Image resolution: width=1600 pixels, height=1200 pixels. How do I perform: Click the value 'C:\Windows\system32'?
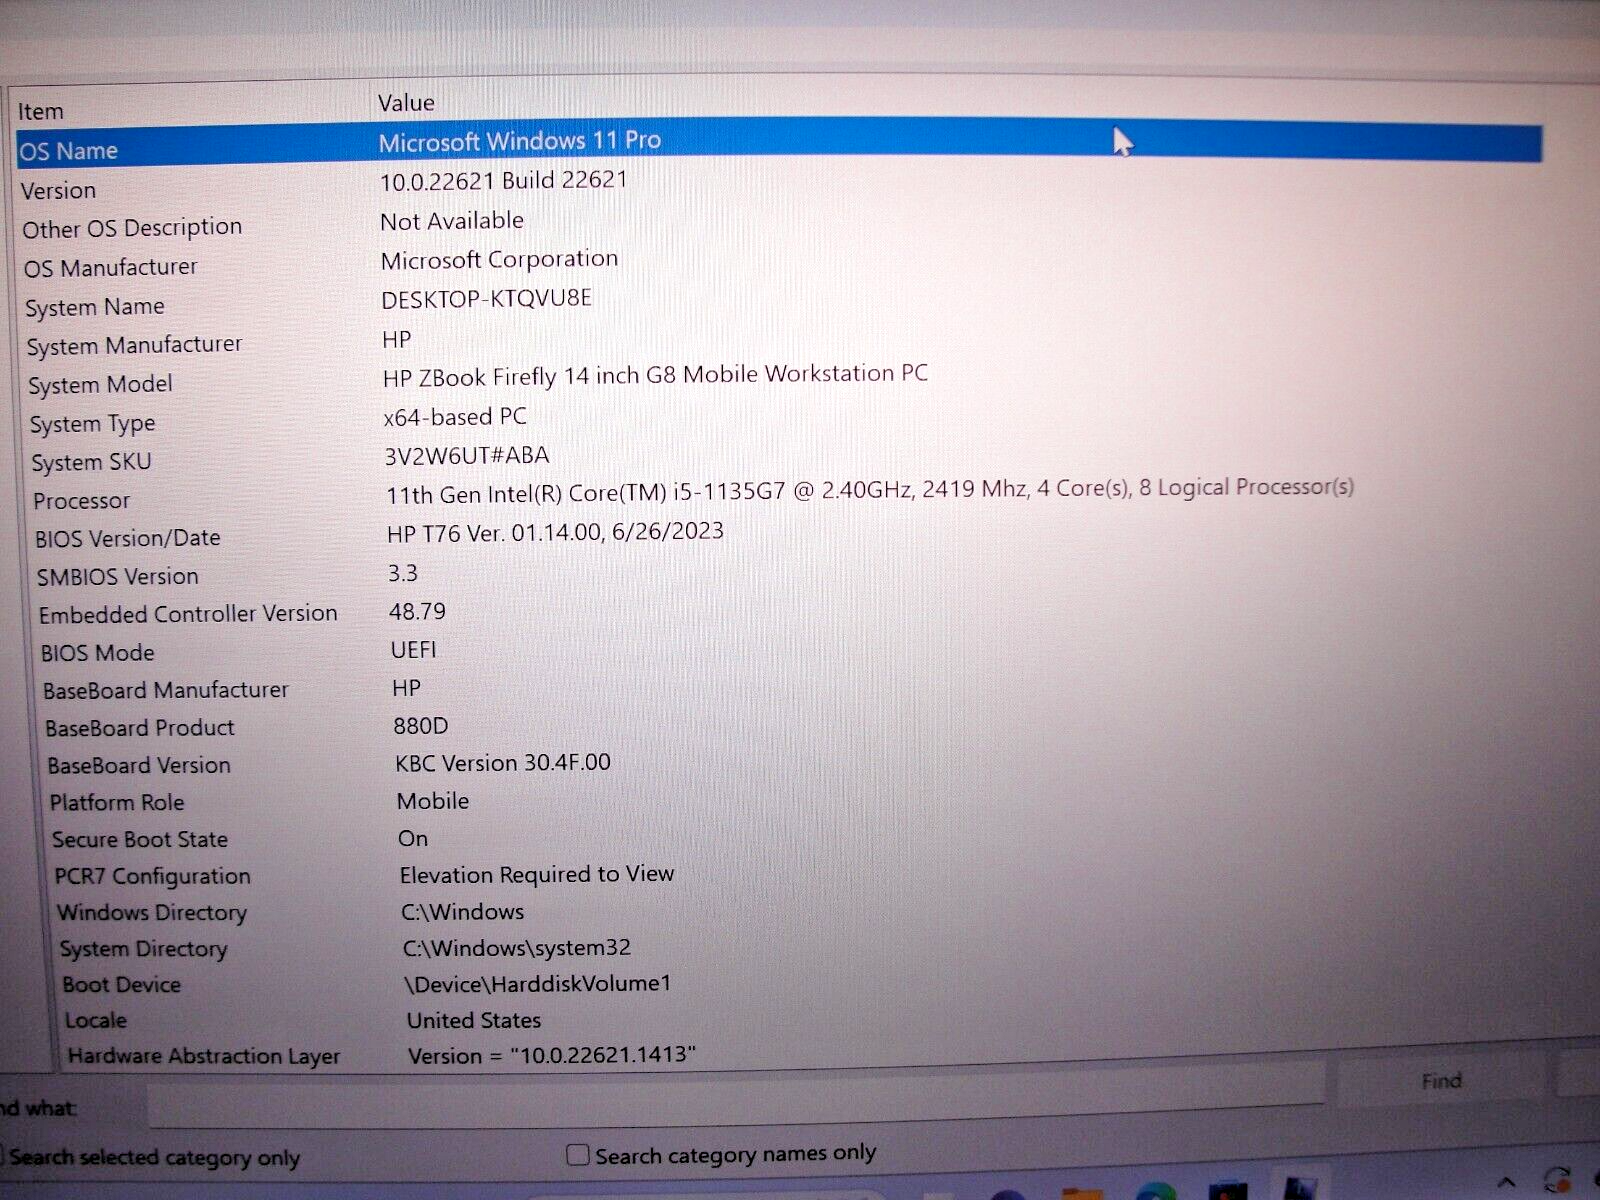click(x=517, y=948)
